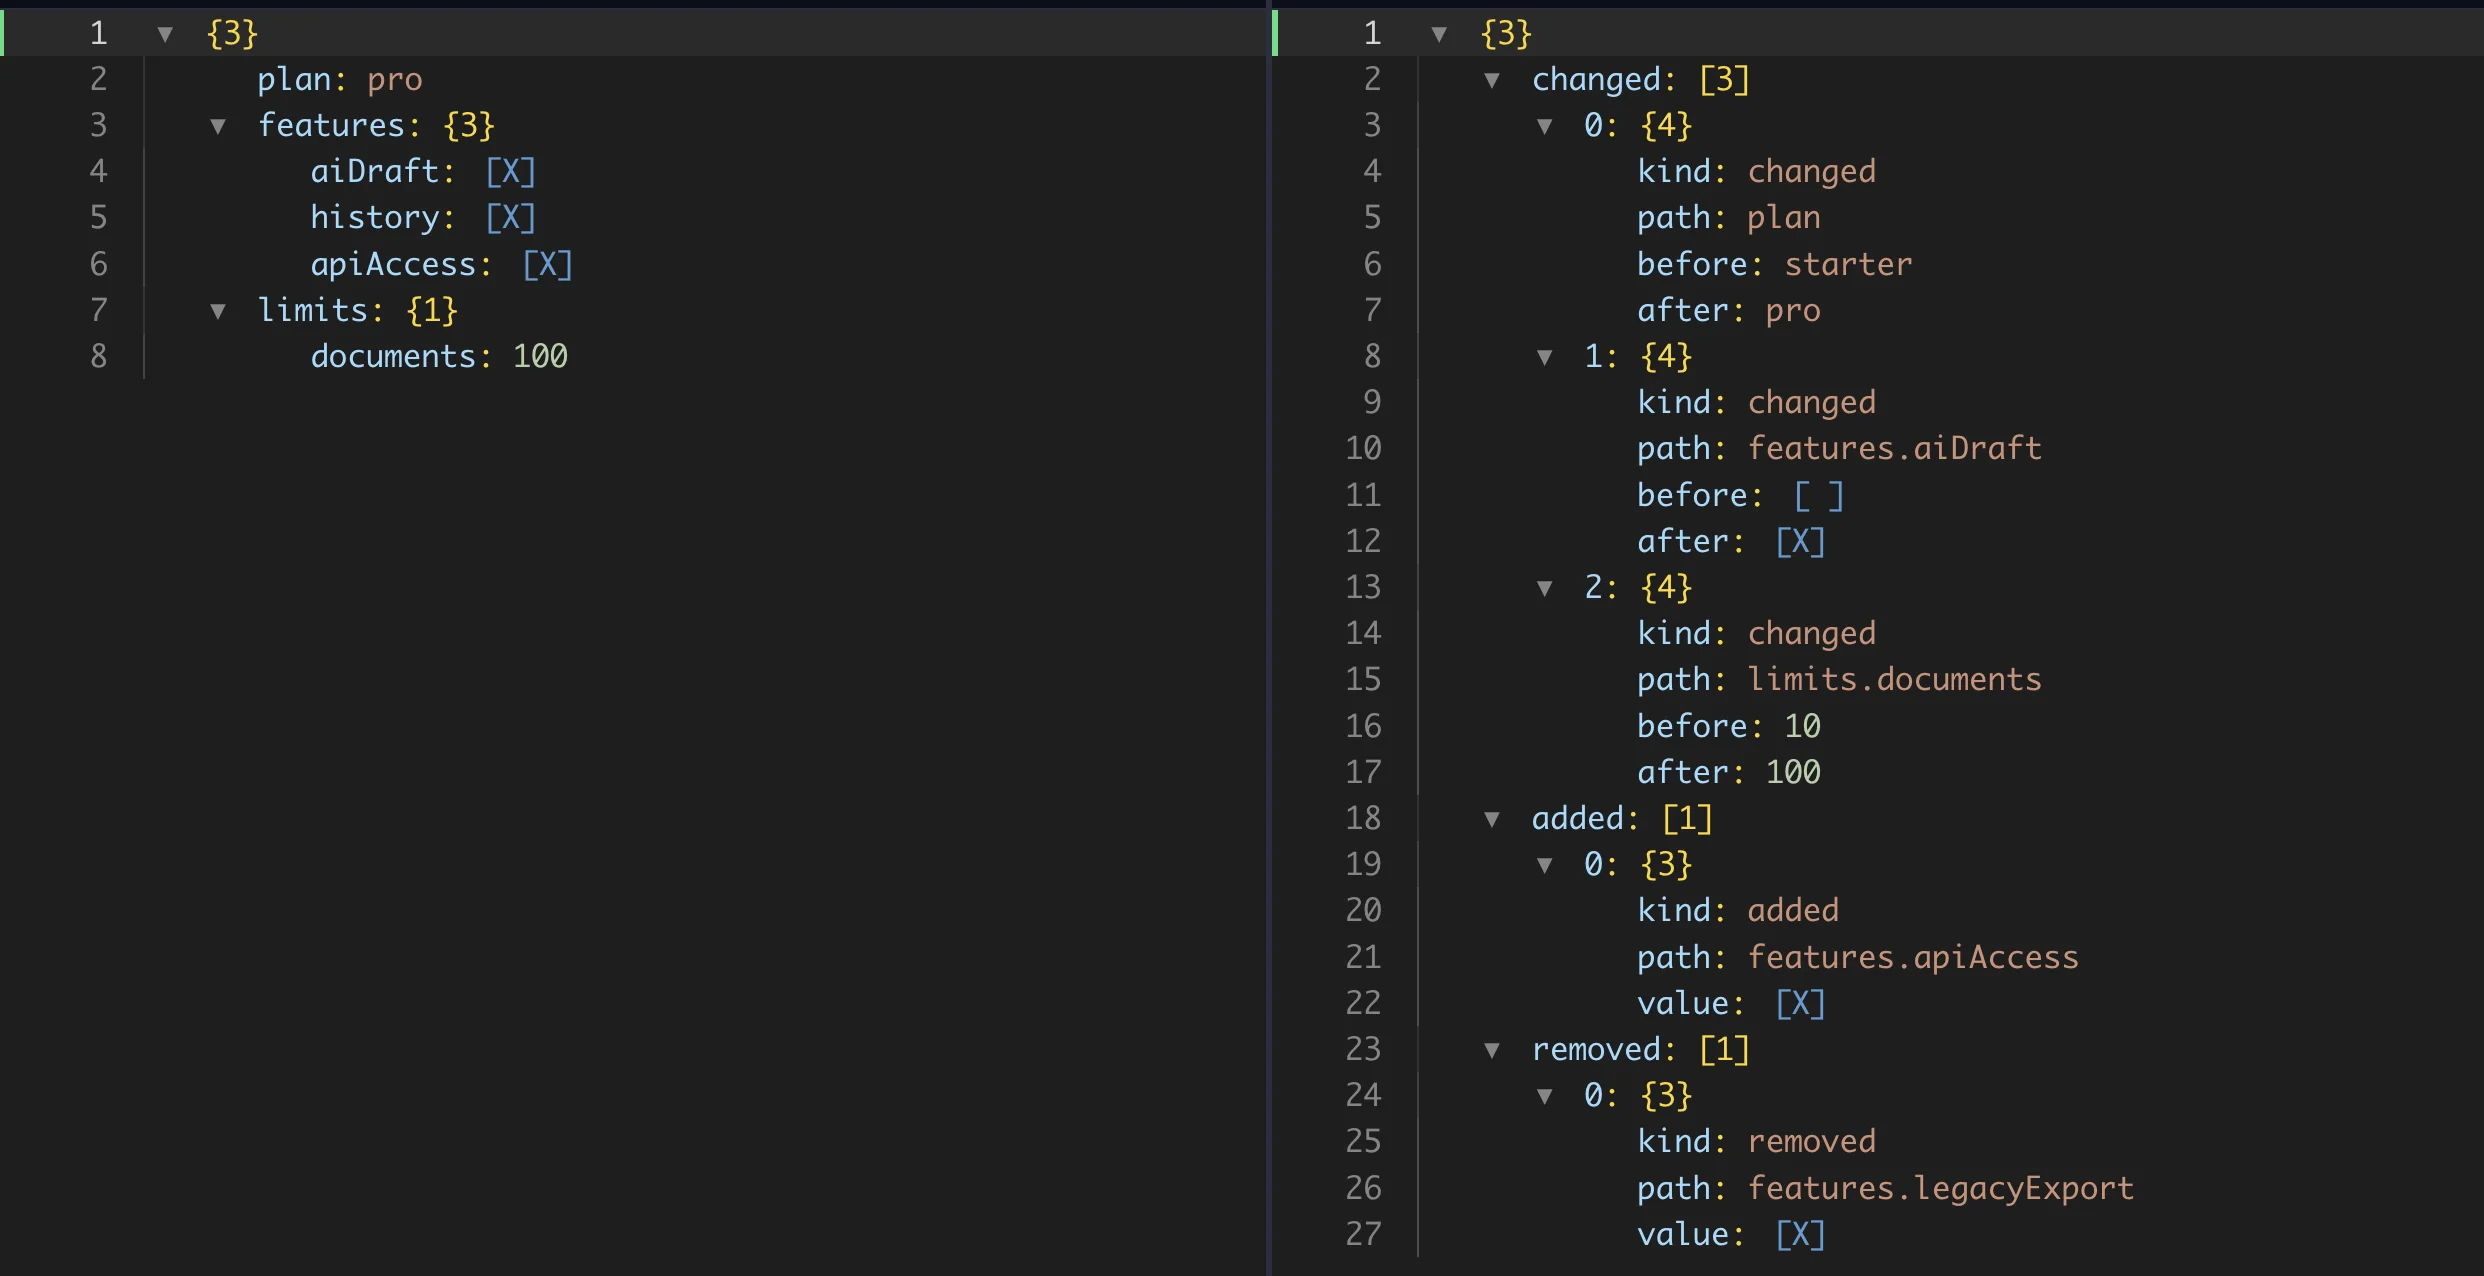
Task: Toggle the aiDraft checkbox in left pane
Action: pos(511,172)
